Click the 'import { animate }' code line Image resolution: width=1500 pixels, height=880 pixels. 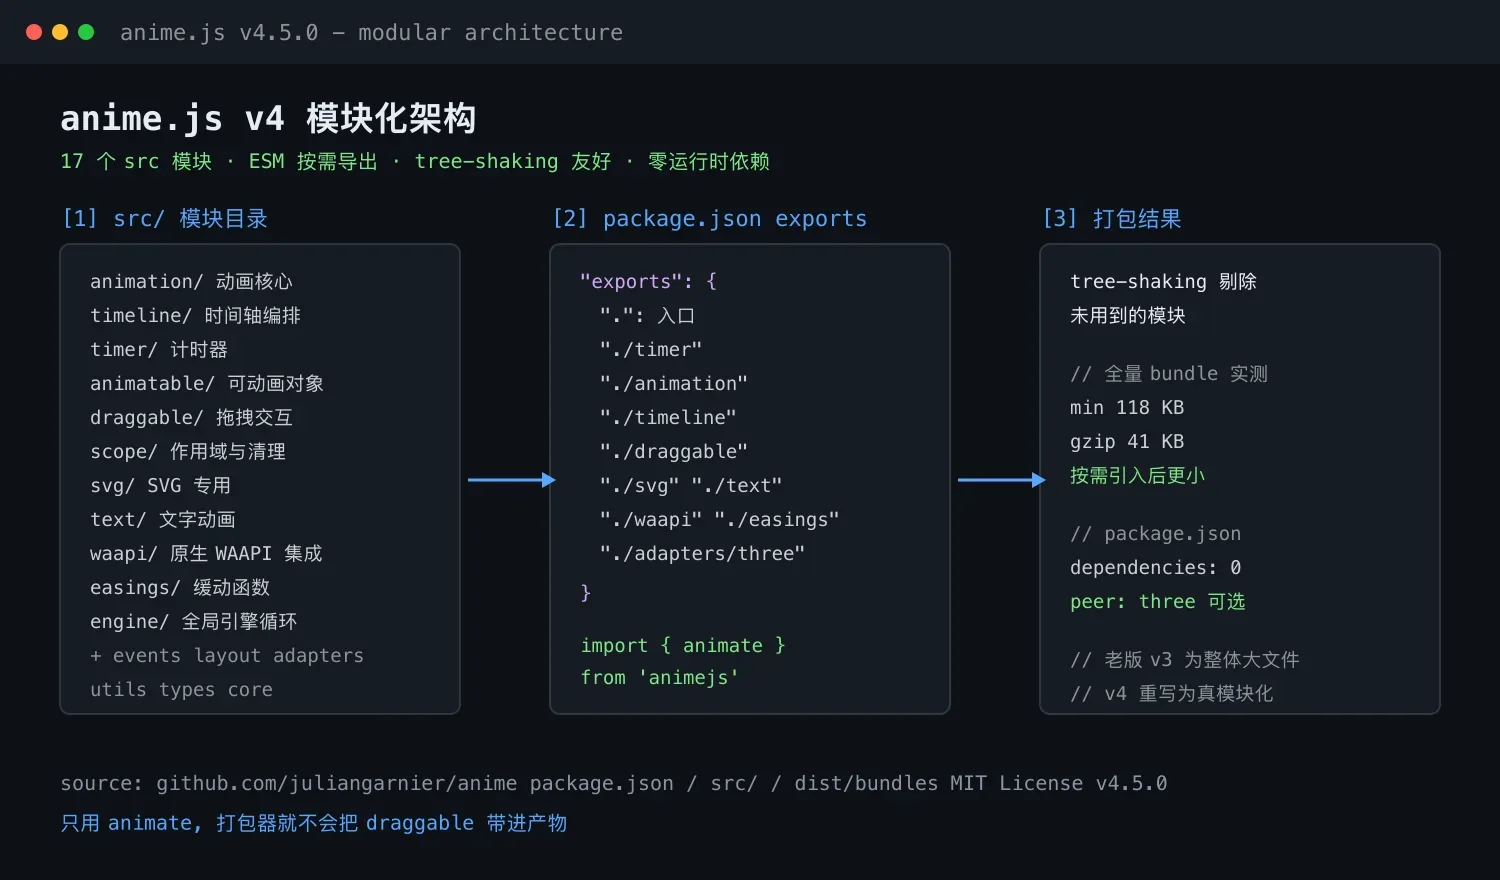683,645
